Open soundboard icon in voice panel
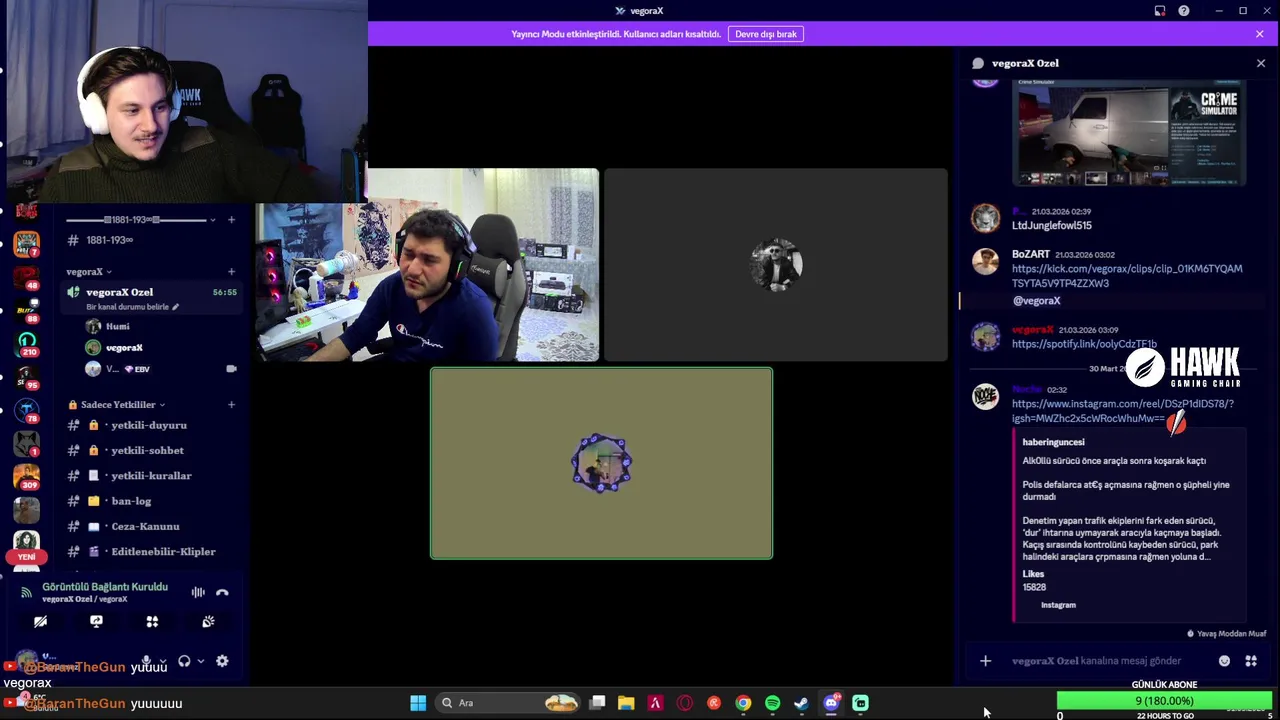The image size is (1280, 720). pyautogui.click(x=208, y=621)
